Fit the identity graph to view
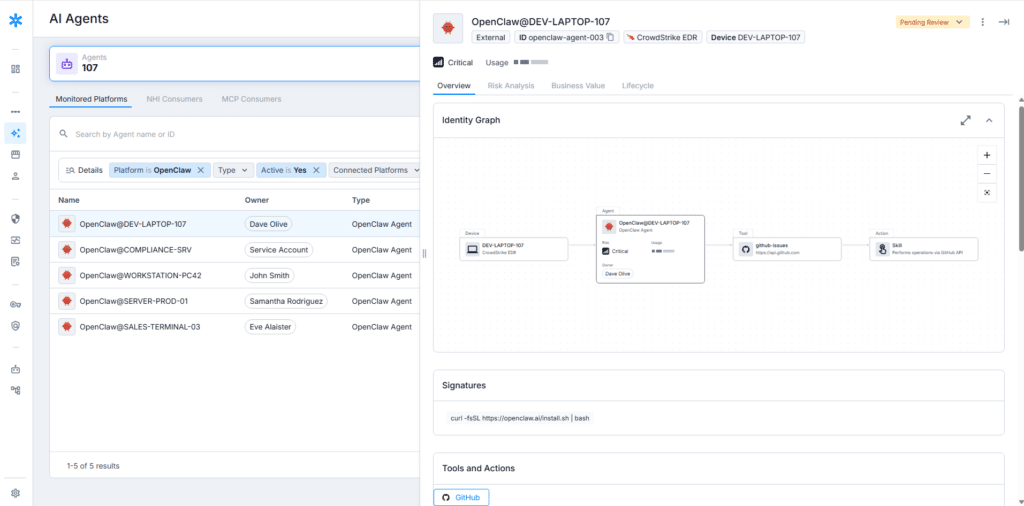The width and height of the screenshot is (1024, 506). point(987,193)
